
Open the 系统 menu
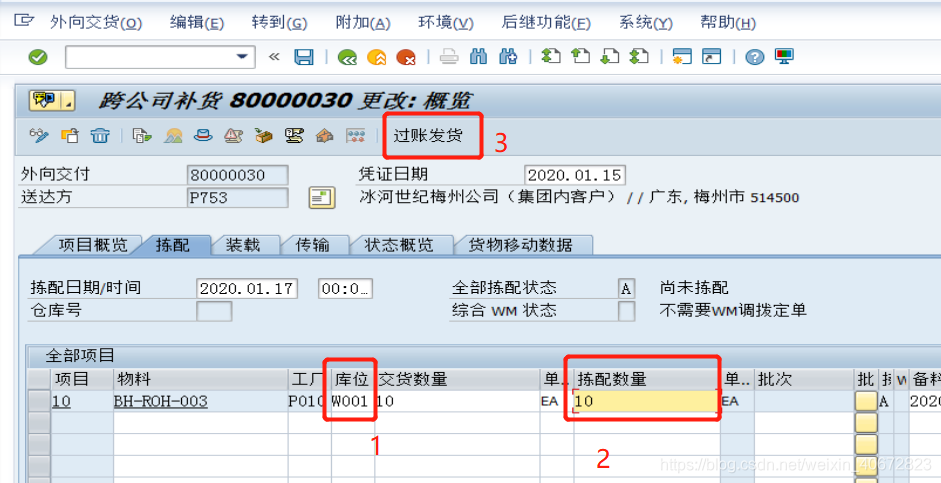(646, 23)
